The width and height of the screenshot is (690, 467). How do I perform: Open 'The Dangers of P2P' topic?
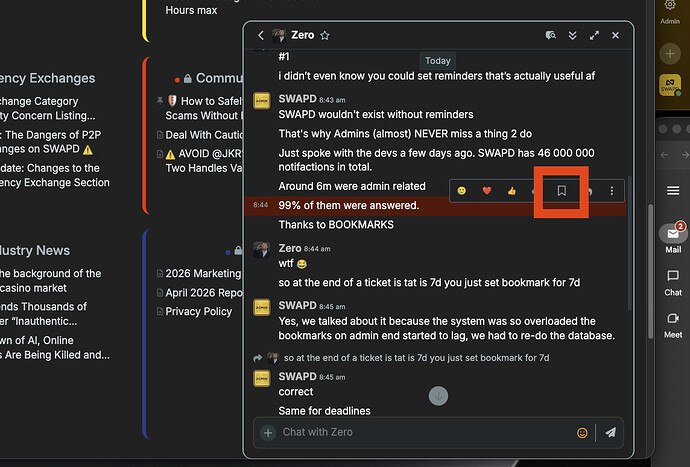point(51,142)
